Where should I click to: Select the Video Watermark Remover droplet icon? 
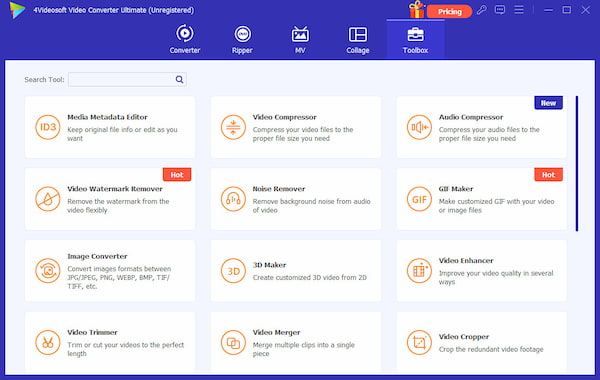click(48, 199)
